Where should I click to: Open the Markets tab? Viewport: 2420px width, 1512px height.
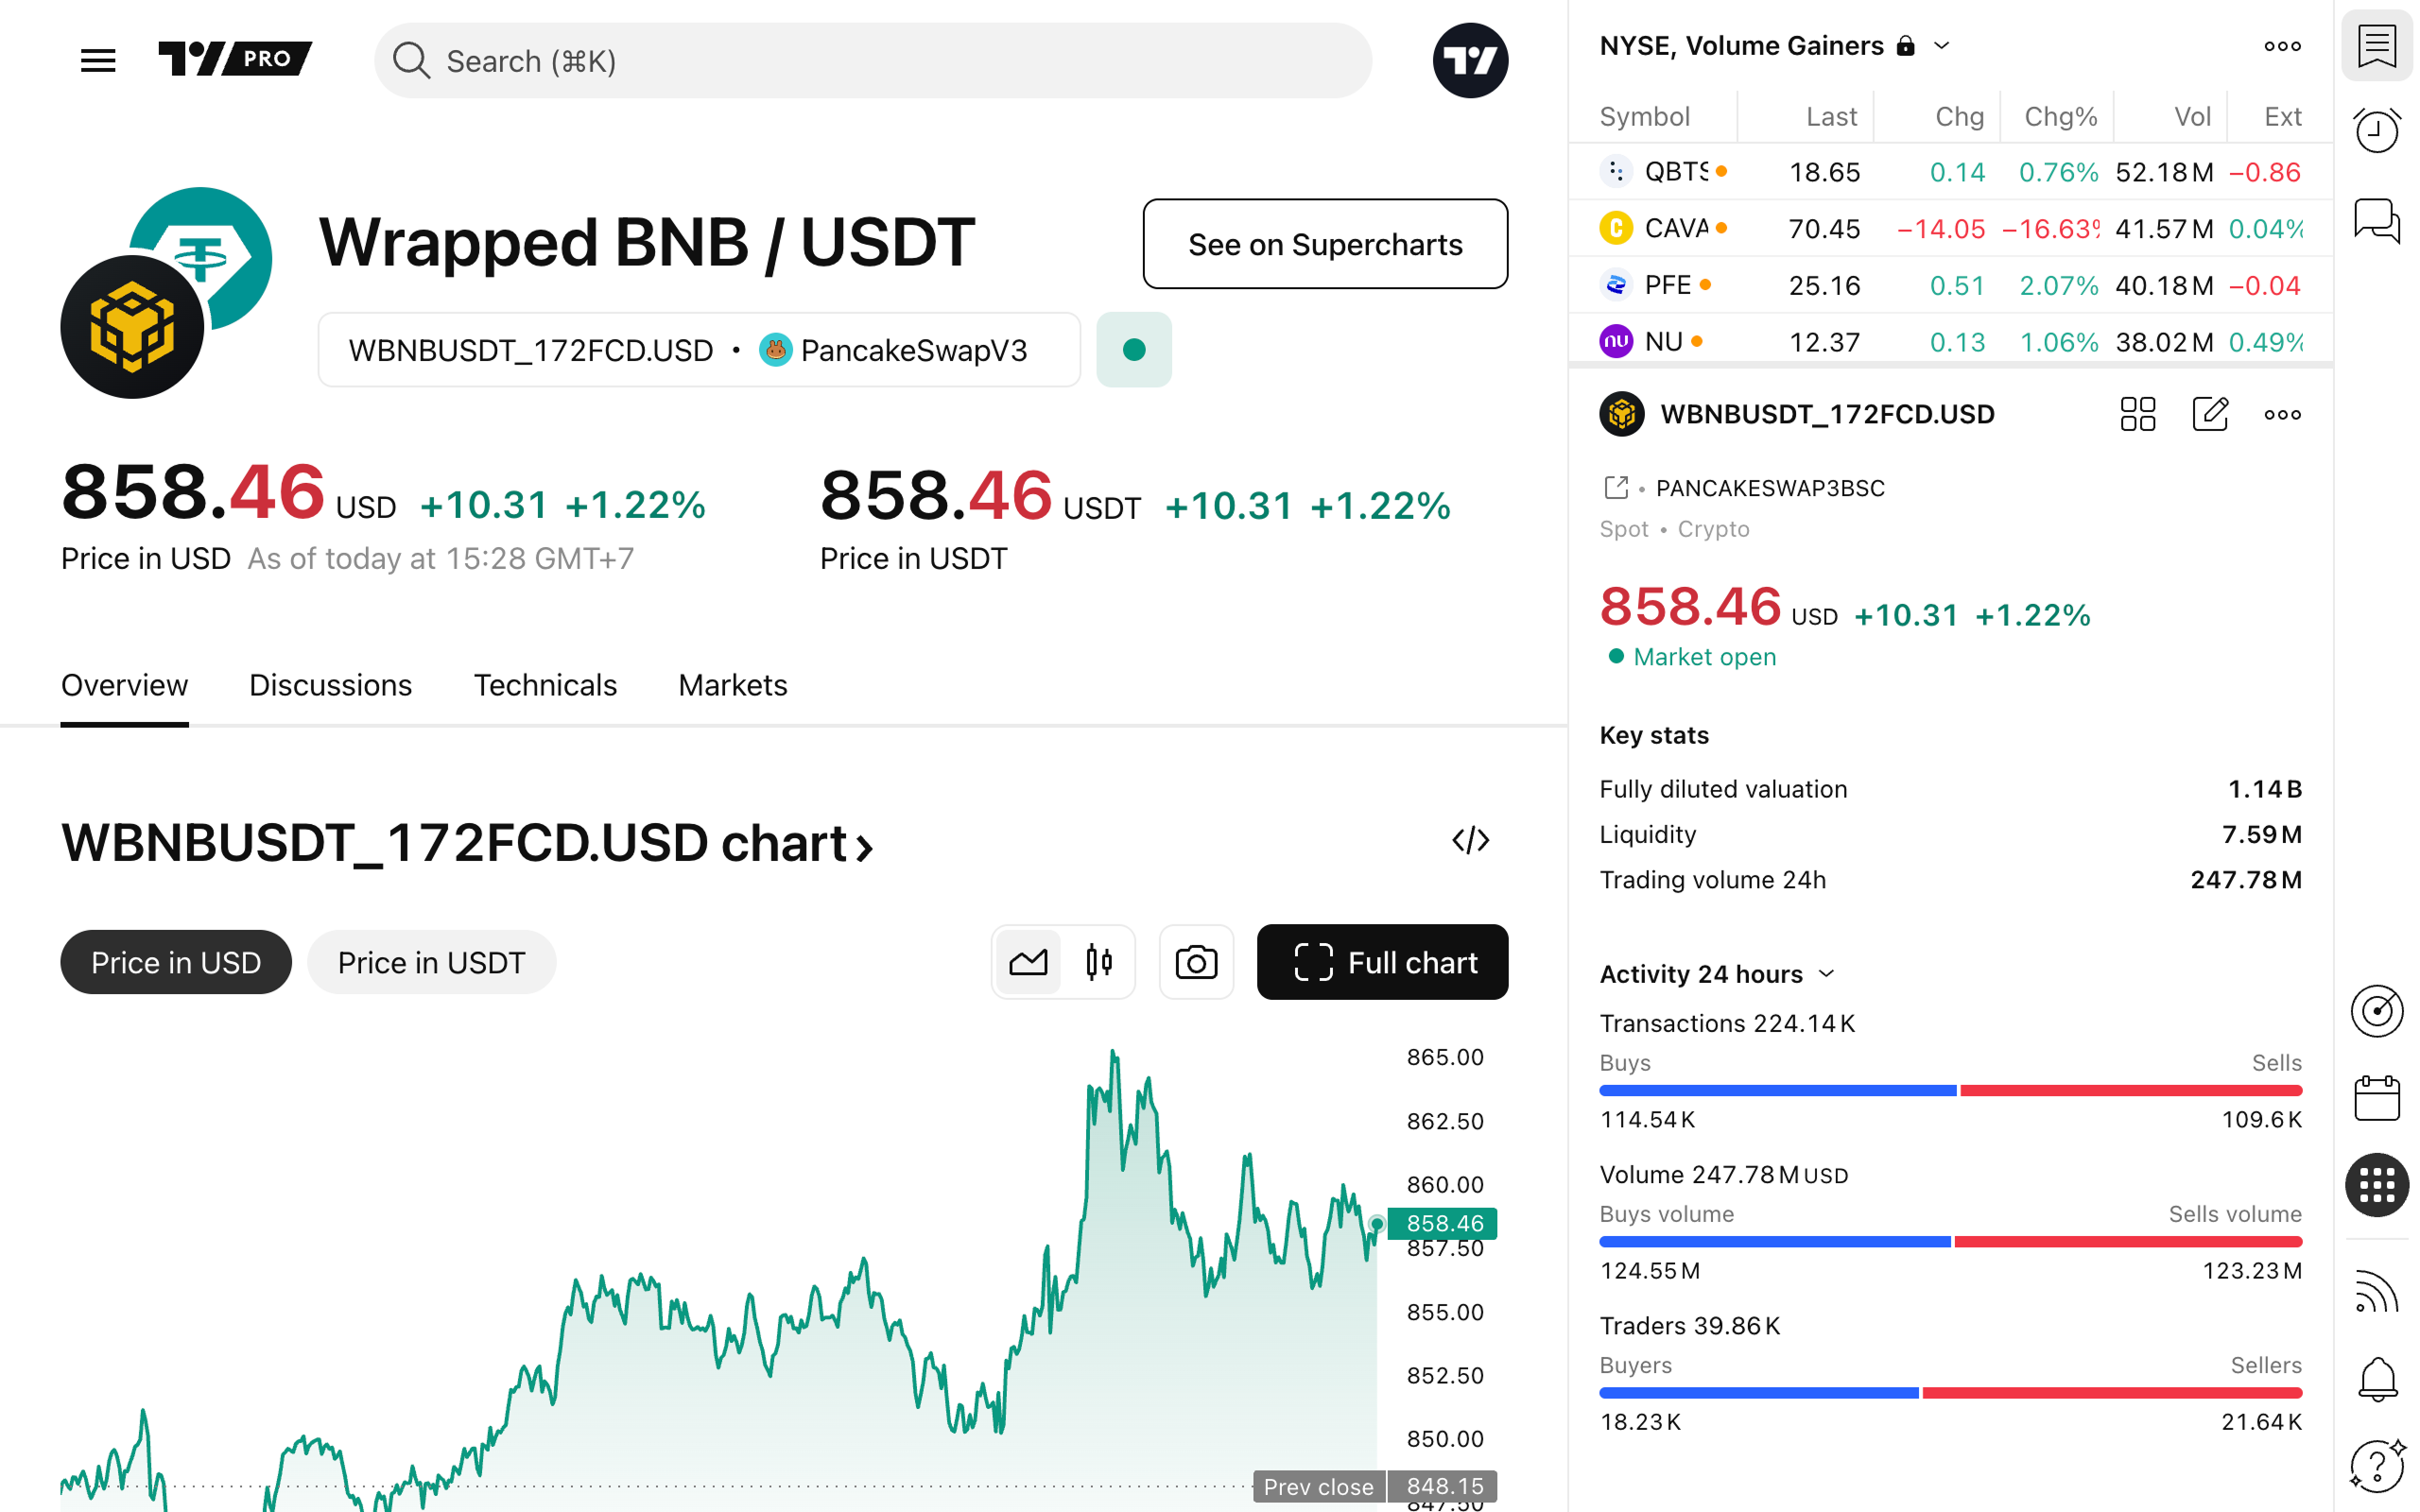(732, 685)
